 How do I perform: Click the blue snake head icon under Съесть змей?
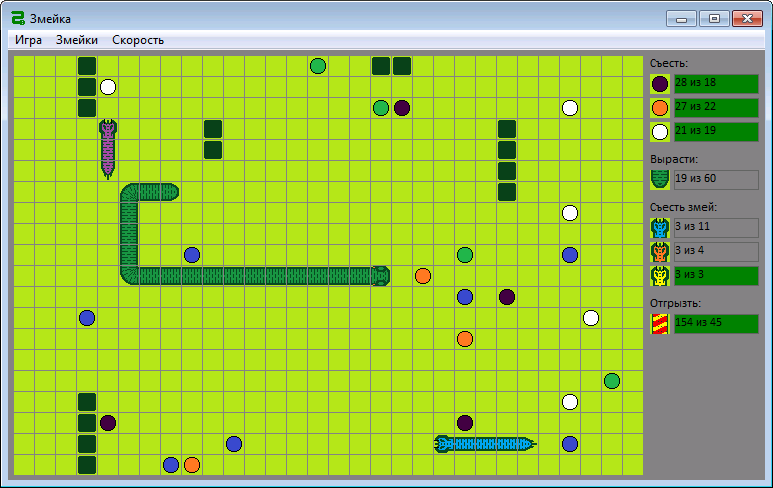[660, 228]
